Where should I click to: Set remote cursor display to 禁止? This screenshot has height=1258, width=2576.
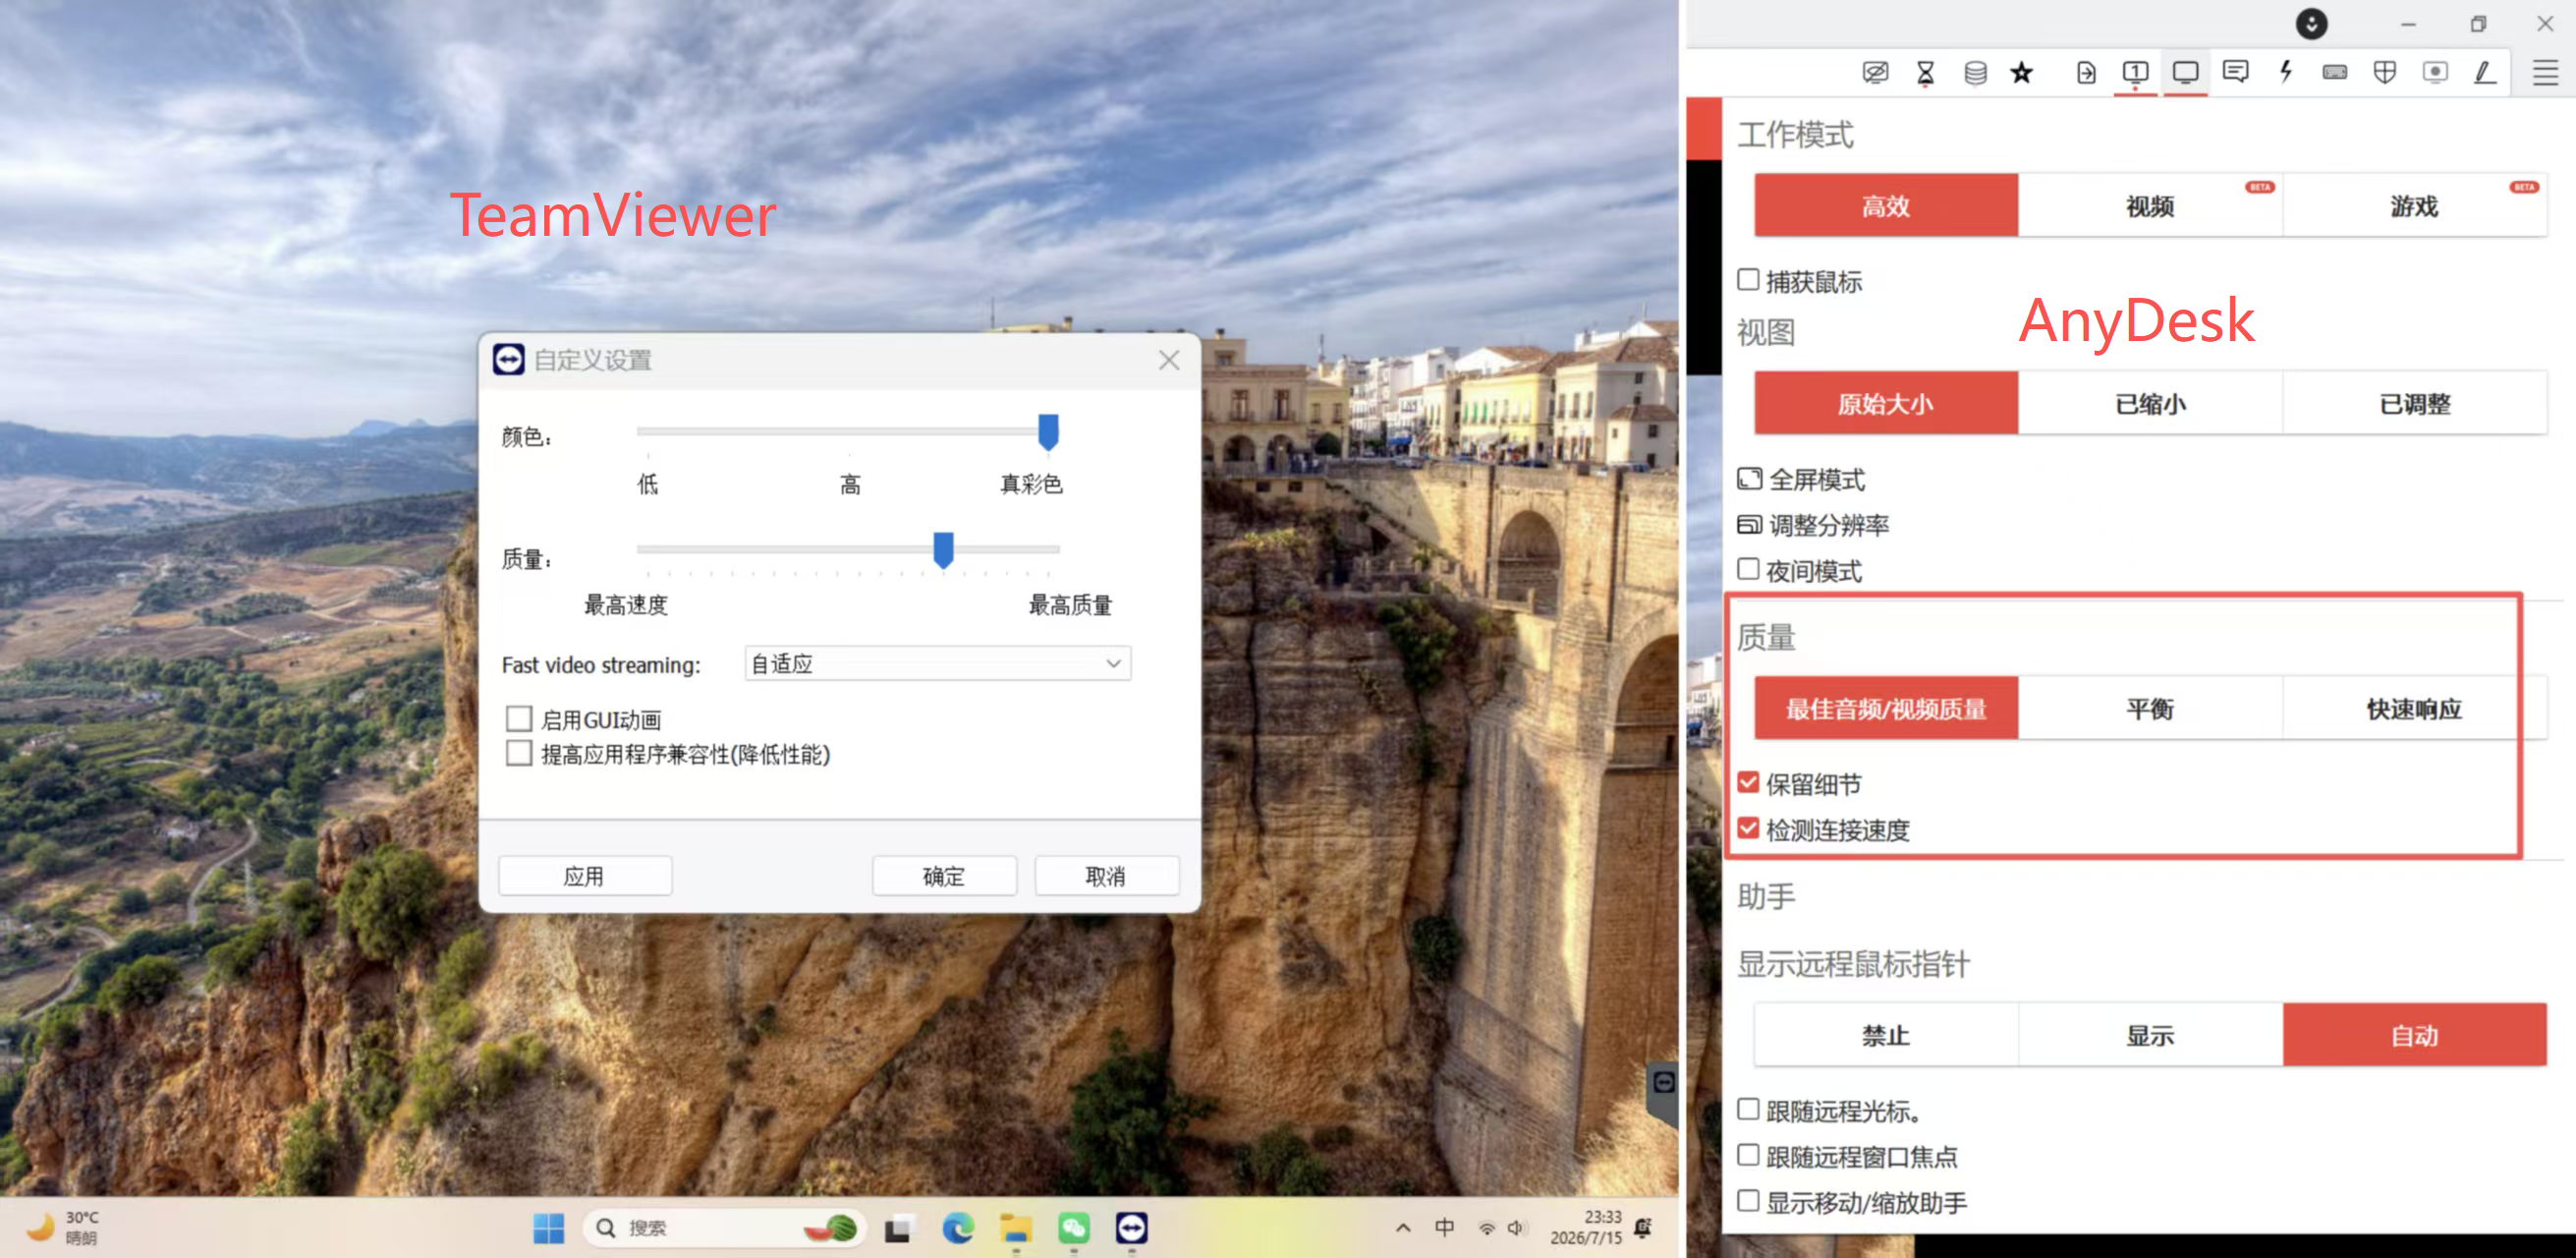tap(1886, 1035)
